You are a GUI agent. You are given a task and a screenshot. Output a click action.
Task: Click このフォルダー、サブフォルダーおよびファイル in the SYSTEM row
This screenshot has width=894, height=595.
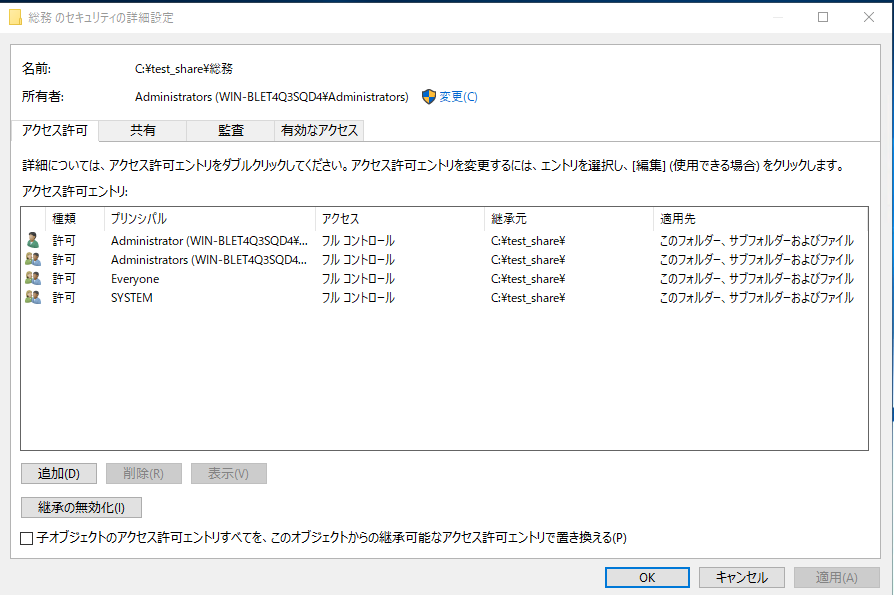coord(757,298)
